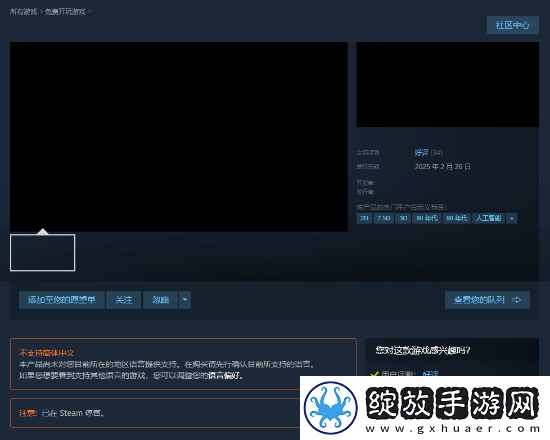Image resolution: width=550 pixels, height=440 pixels.
Task: Click the 好评 review summary link
Action: click(421, 153)
